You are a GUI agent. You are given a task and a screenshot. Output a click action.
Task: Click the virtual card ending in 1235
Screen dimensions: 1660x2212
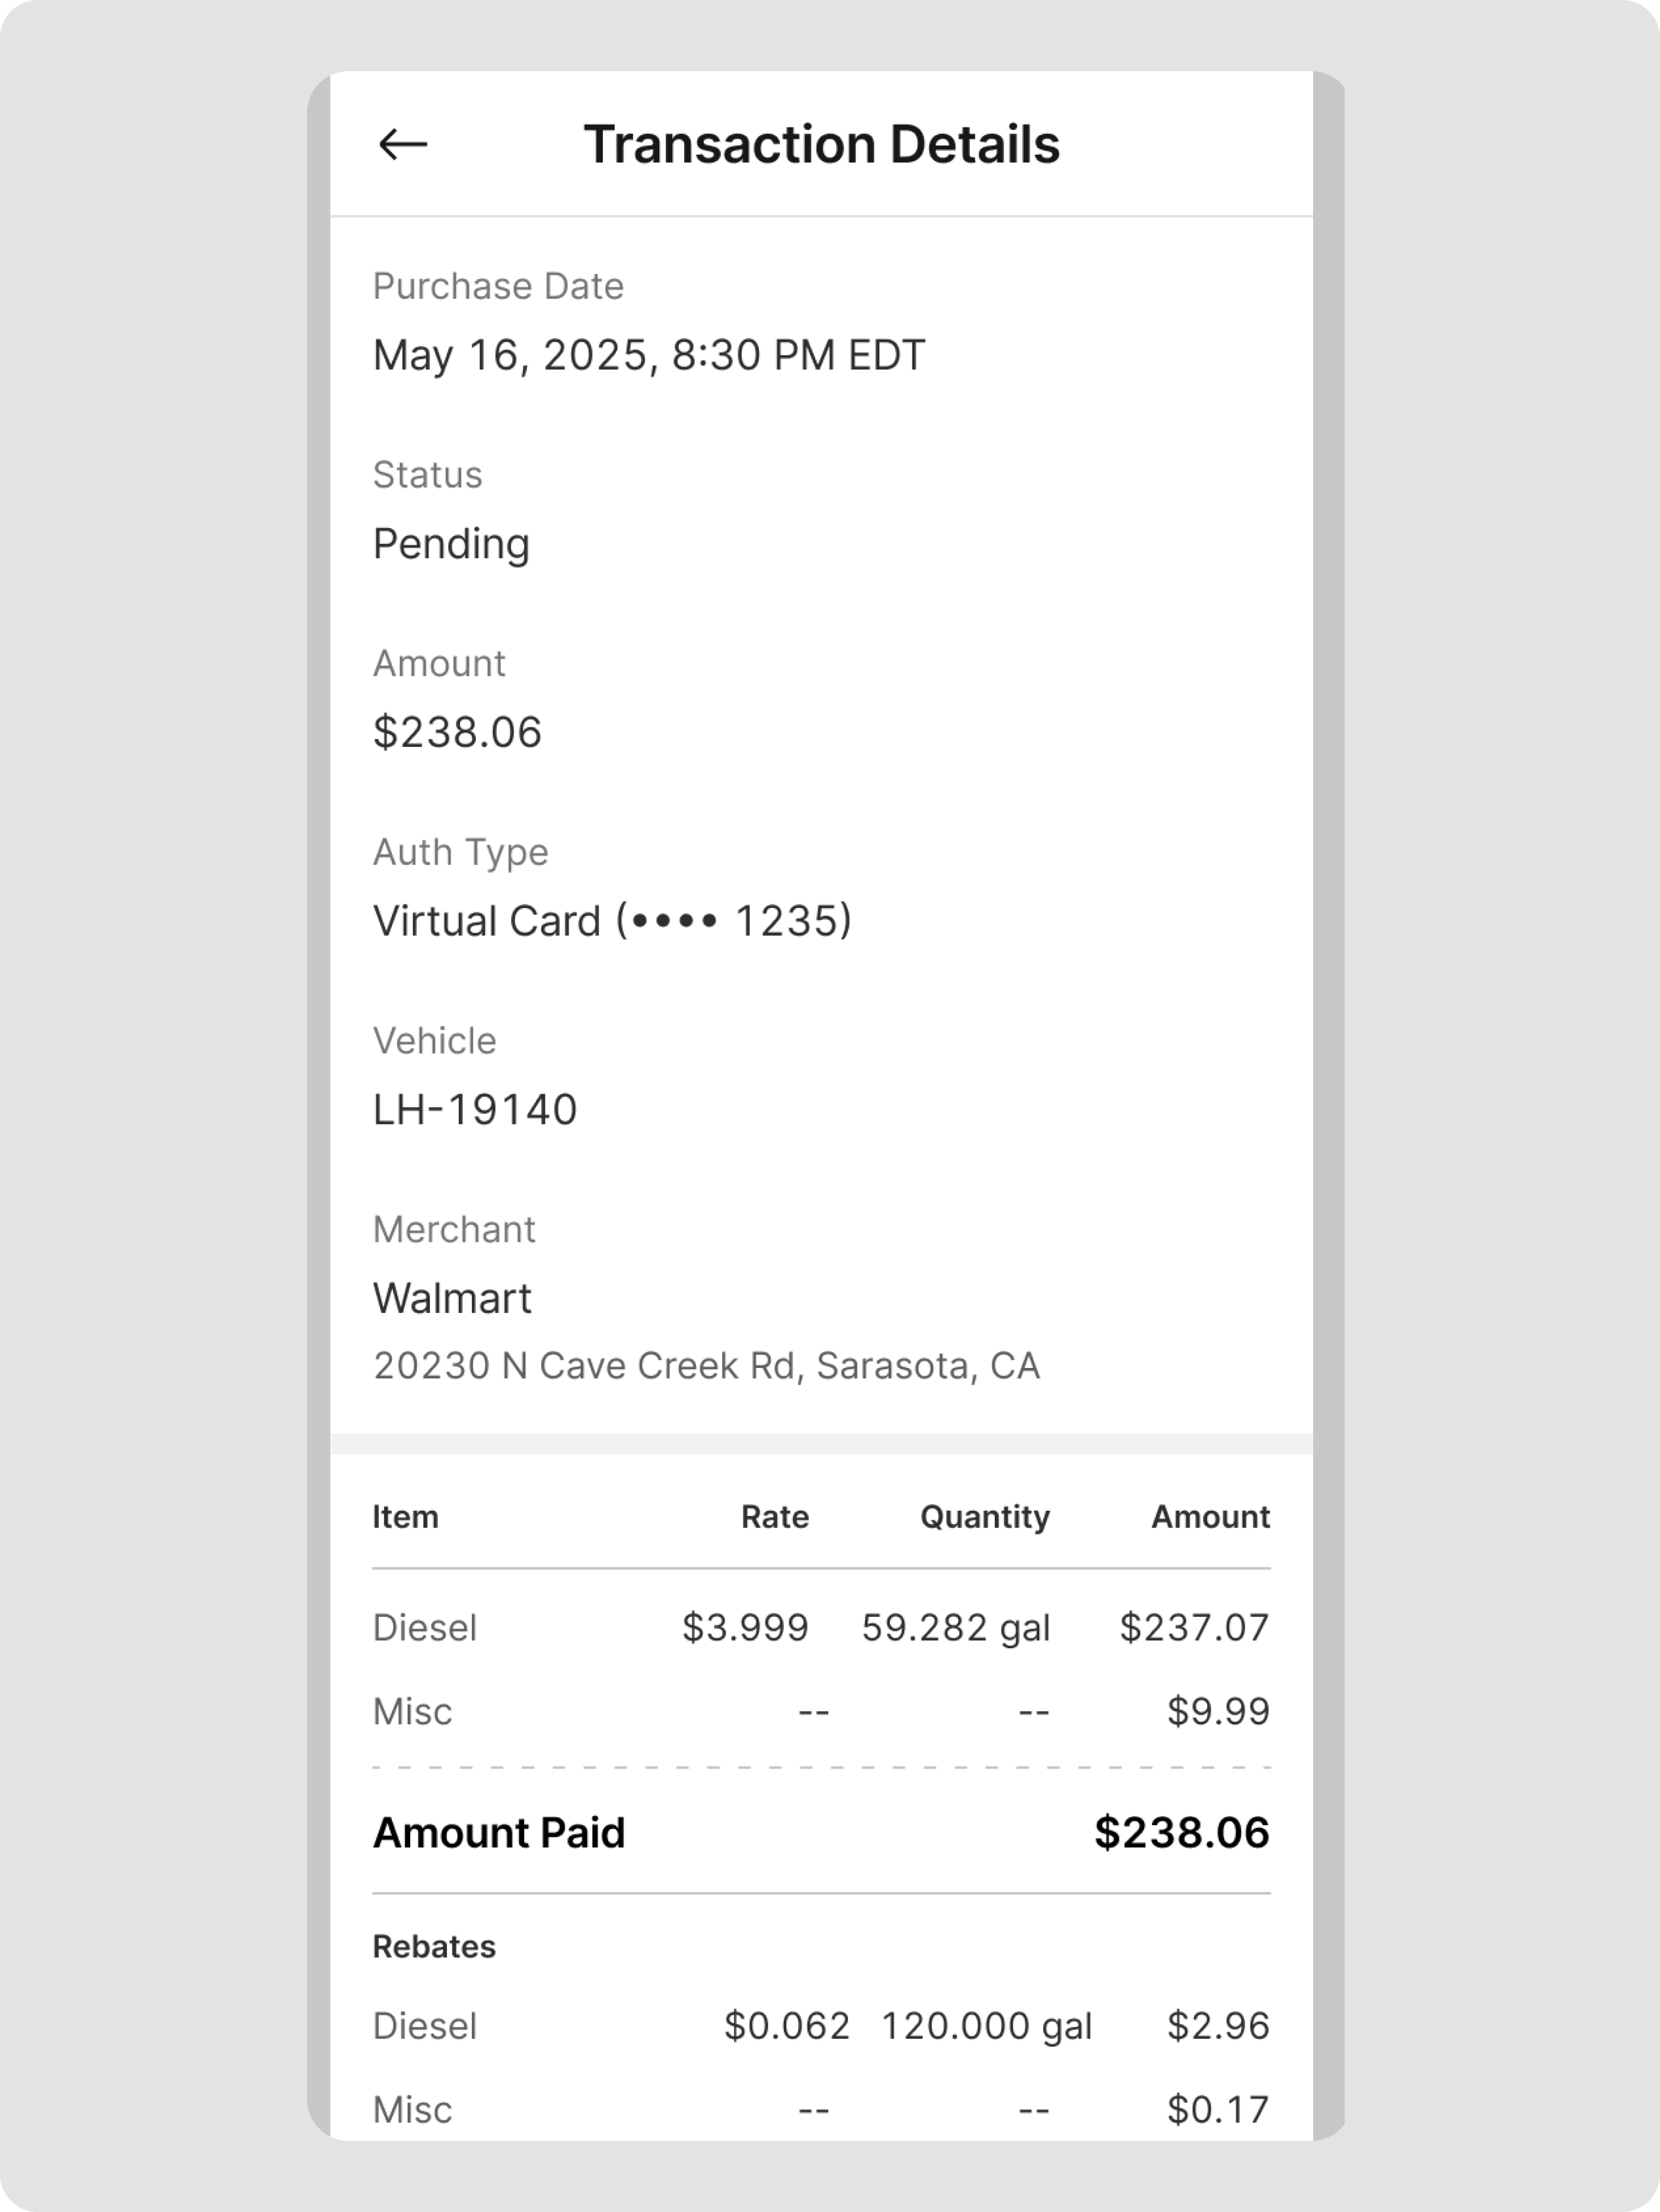click(612, 922)
